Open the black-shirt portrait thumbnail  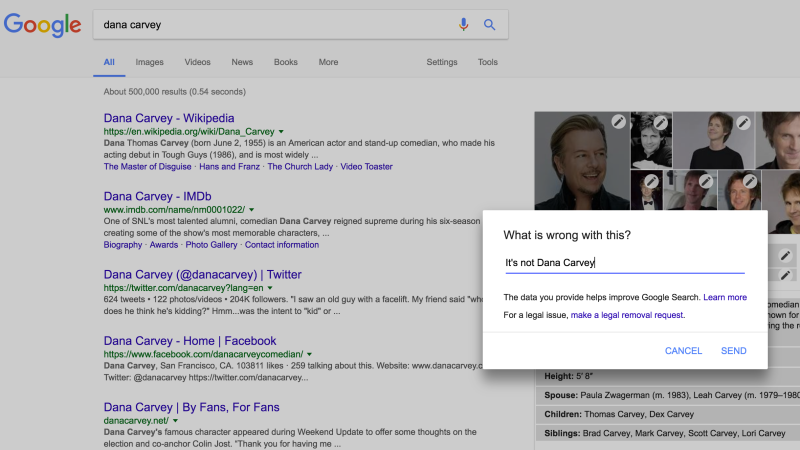tap(714, 140)
